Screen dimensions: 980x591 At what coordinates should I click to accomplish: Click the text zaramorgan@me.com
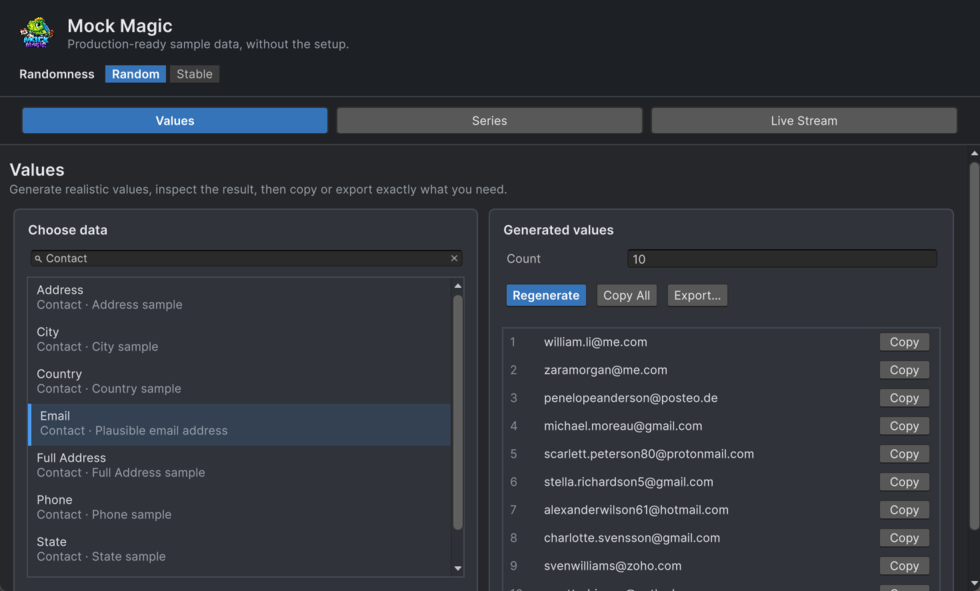pyautogui.click(x=605, y=370)
